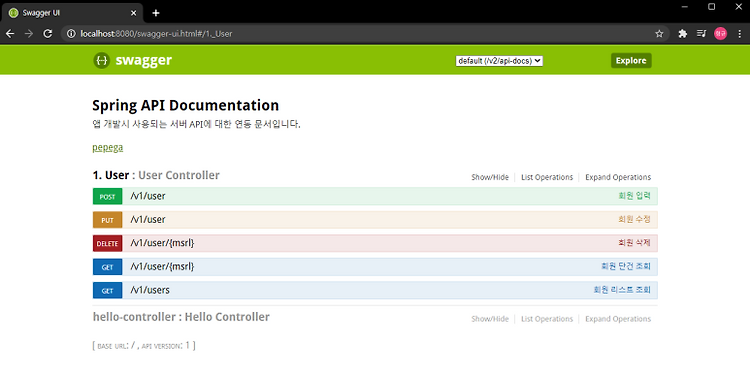Open the media control playlist icon
The height and width of the screenshot is (372, 750).
[701, 33]
